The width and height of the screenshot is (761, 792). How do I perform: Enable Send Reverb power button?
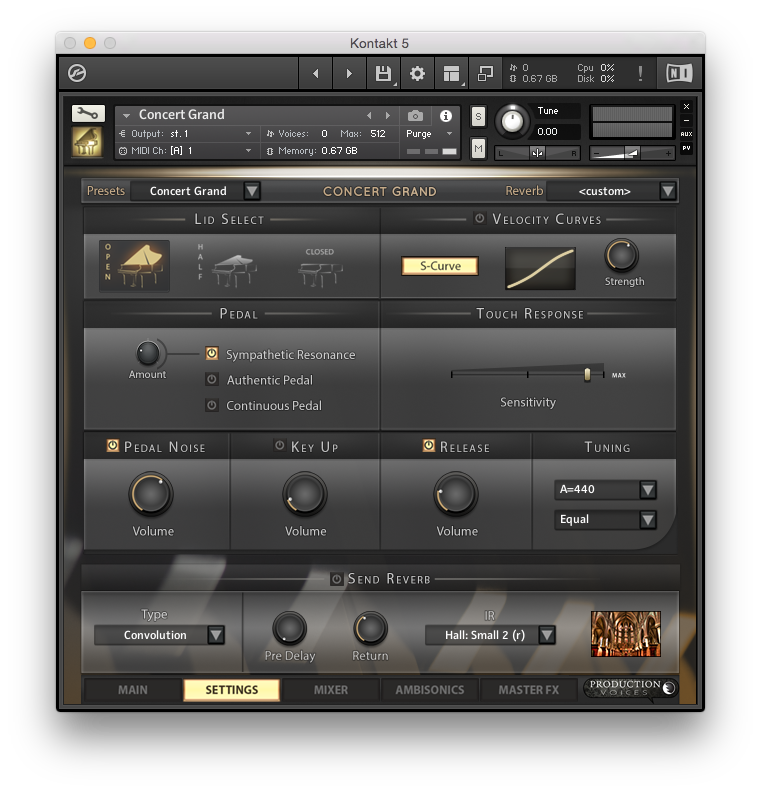click(x=337, y=579)
